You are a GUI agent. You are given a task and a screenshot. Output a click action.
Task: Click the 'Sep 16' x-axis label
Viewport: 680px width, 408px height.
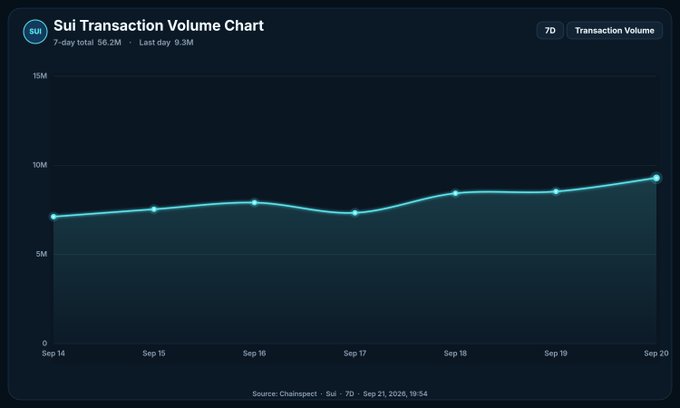(x=255, y=353)
